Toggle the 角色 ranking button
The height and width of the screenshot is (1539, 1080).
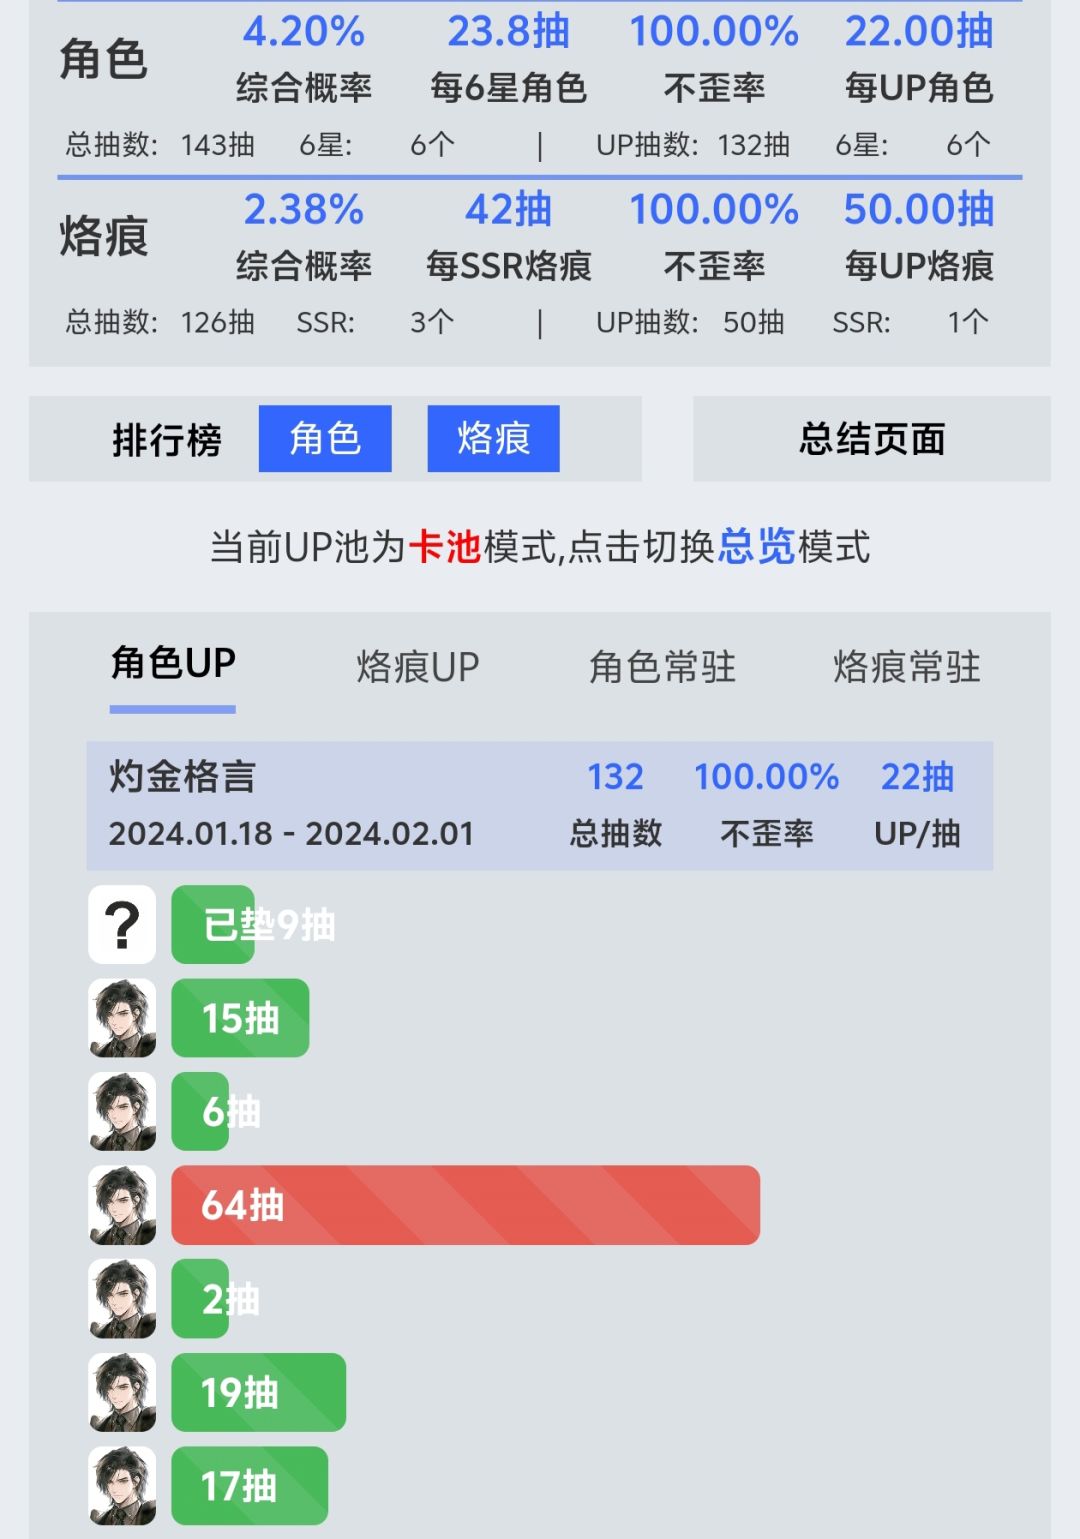click(325, 438)
